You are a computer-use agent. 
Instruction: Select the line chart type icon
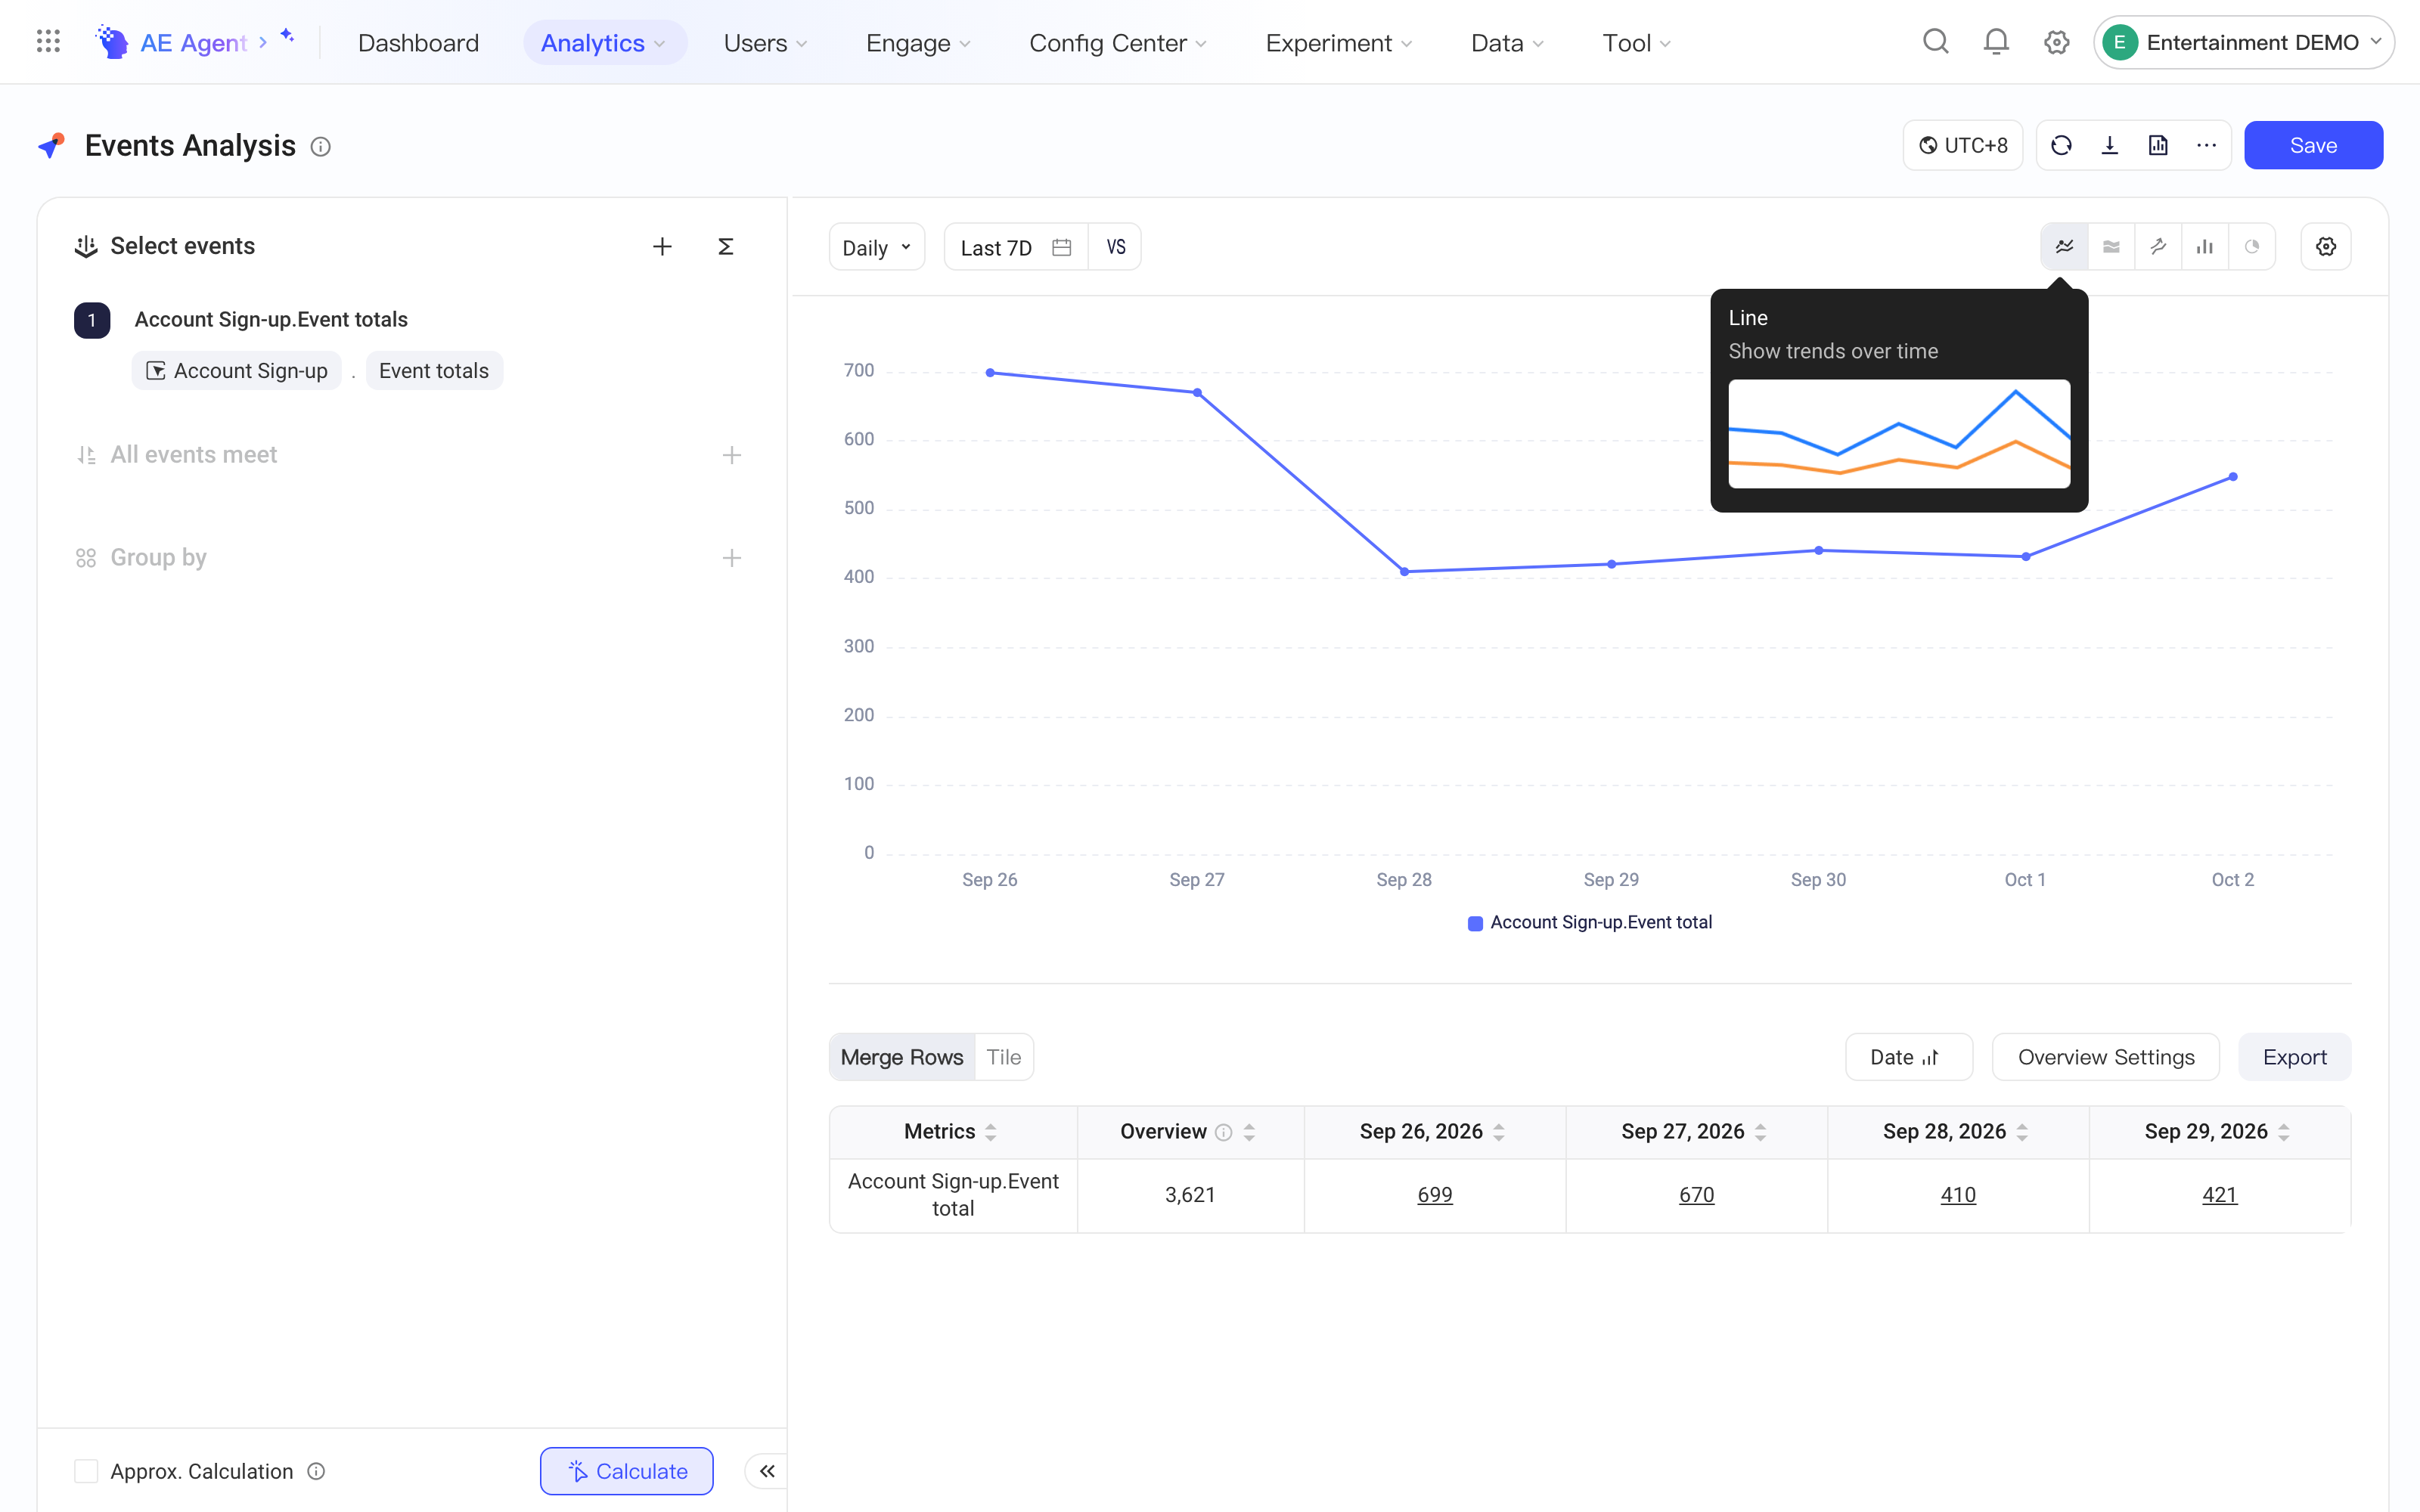[2064, 247]
